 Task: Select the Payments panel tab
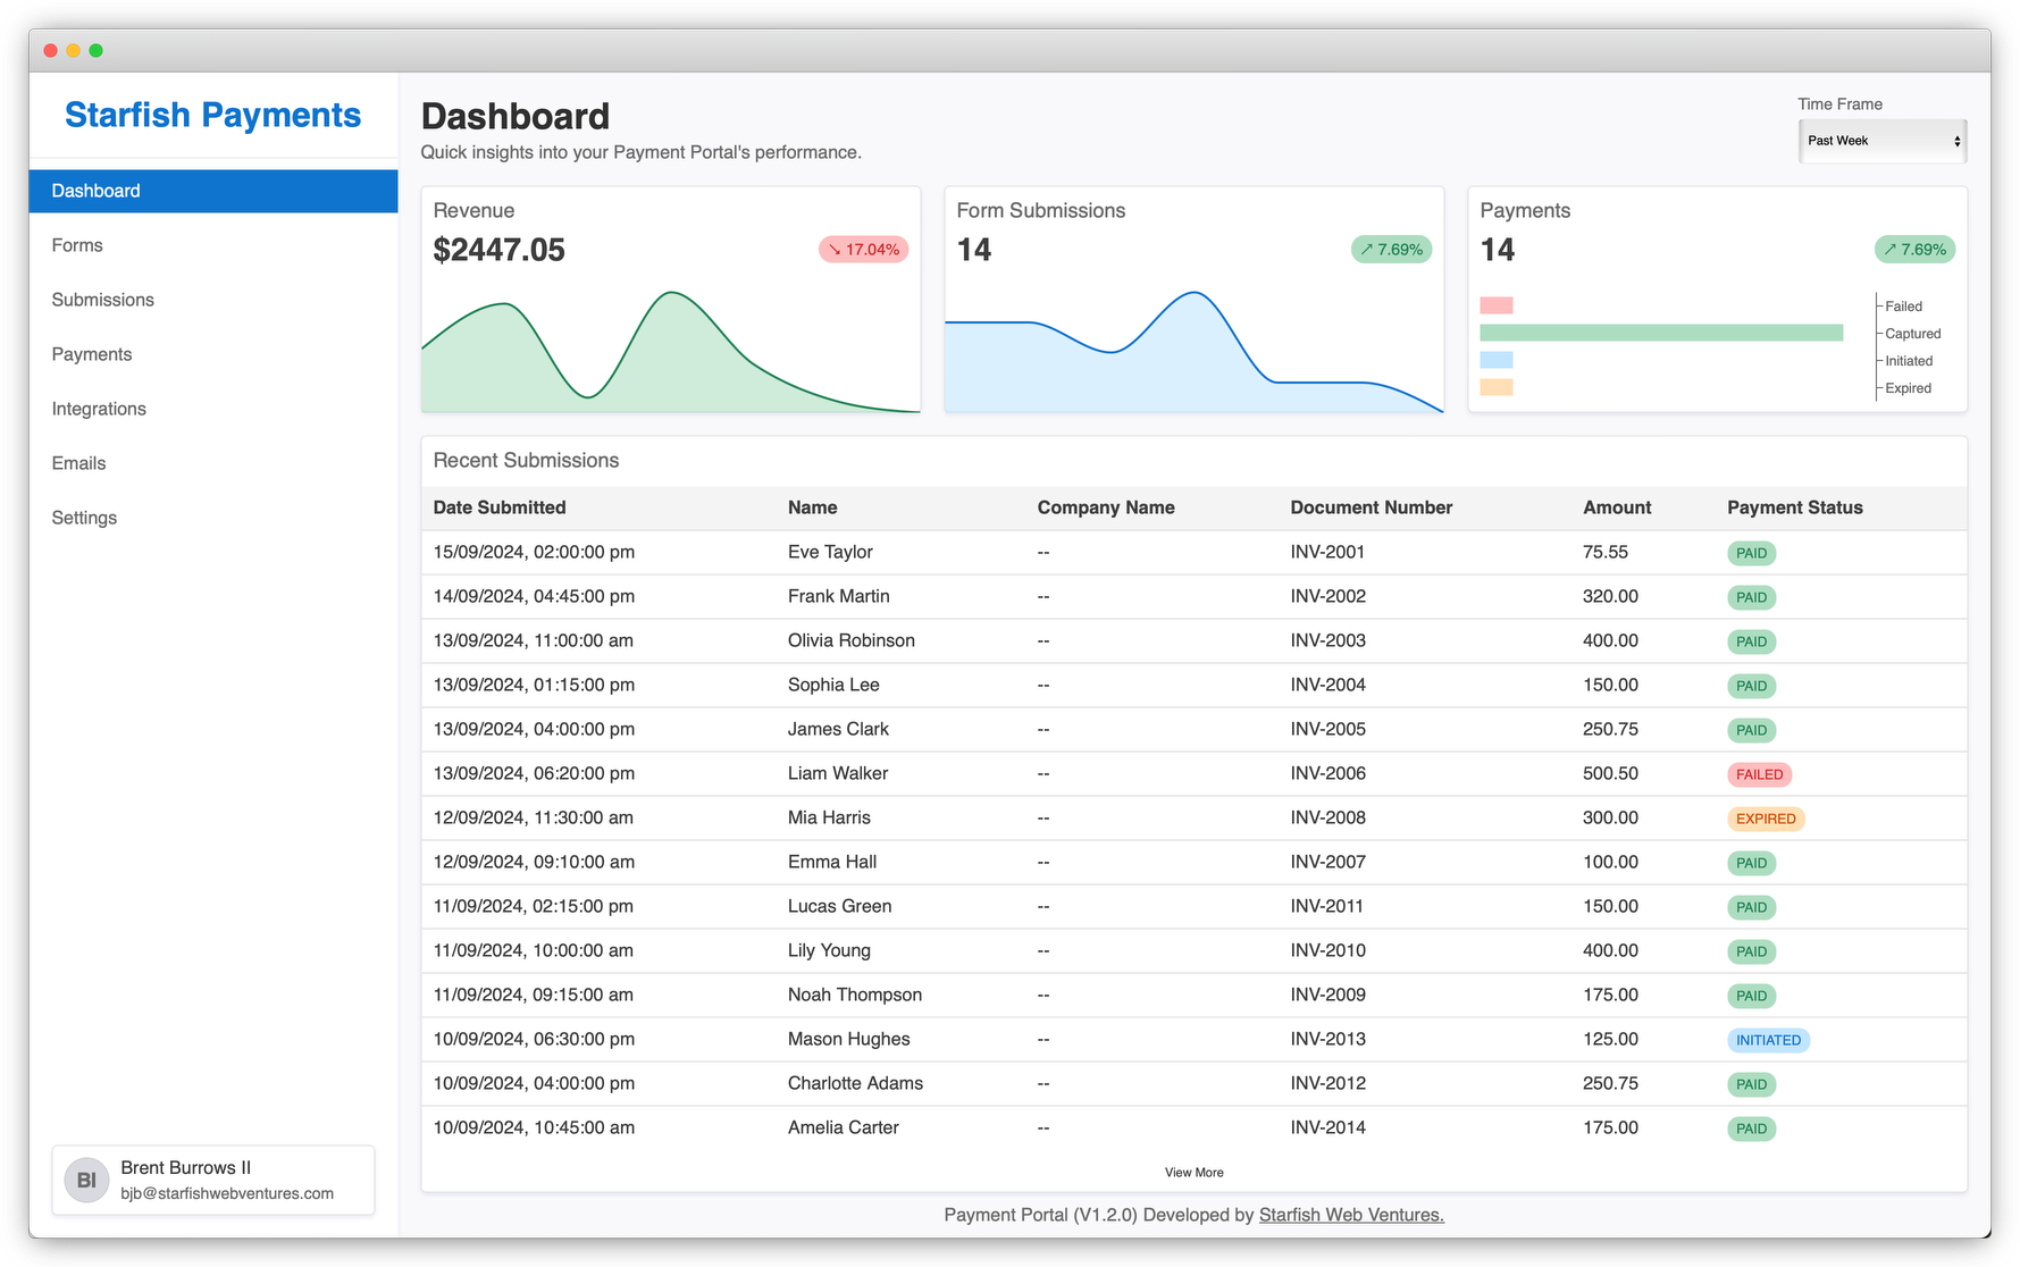tap(92, 355)
